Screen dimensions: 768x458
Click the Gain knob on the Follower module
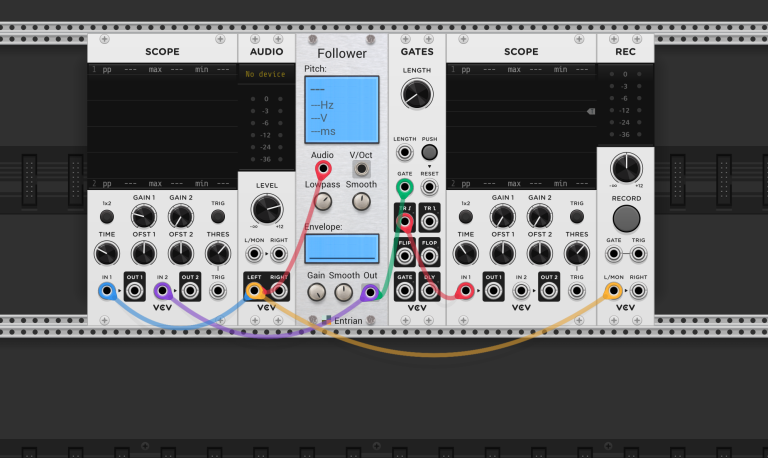(x=316, y=292)
